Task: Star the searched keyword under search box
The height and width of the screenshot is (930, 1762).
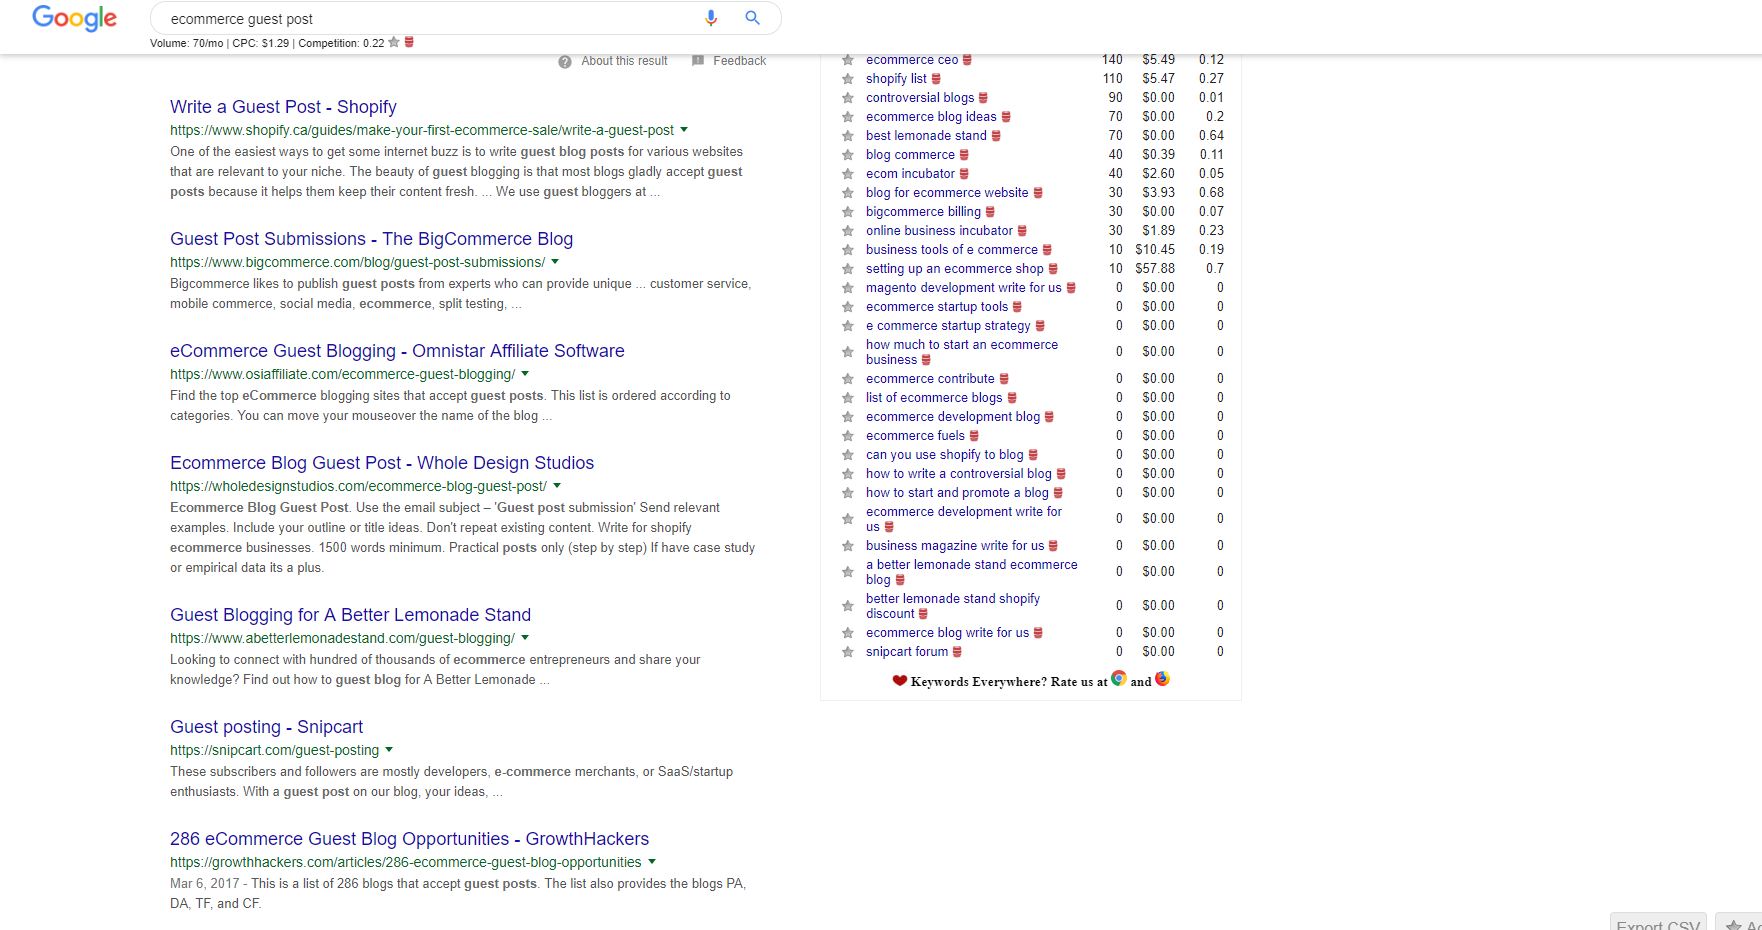Action: (x=394, y=42)
